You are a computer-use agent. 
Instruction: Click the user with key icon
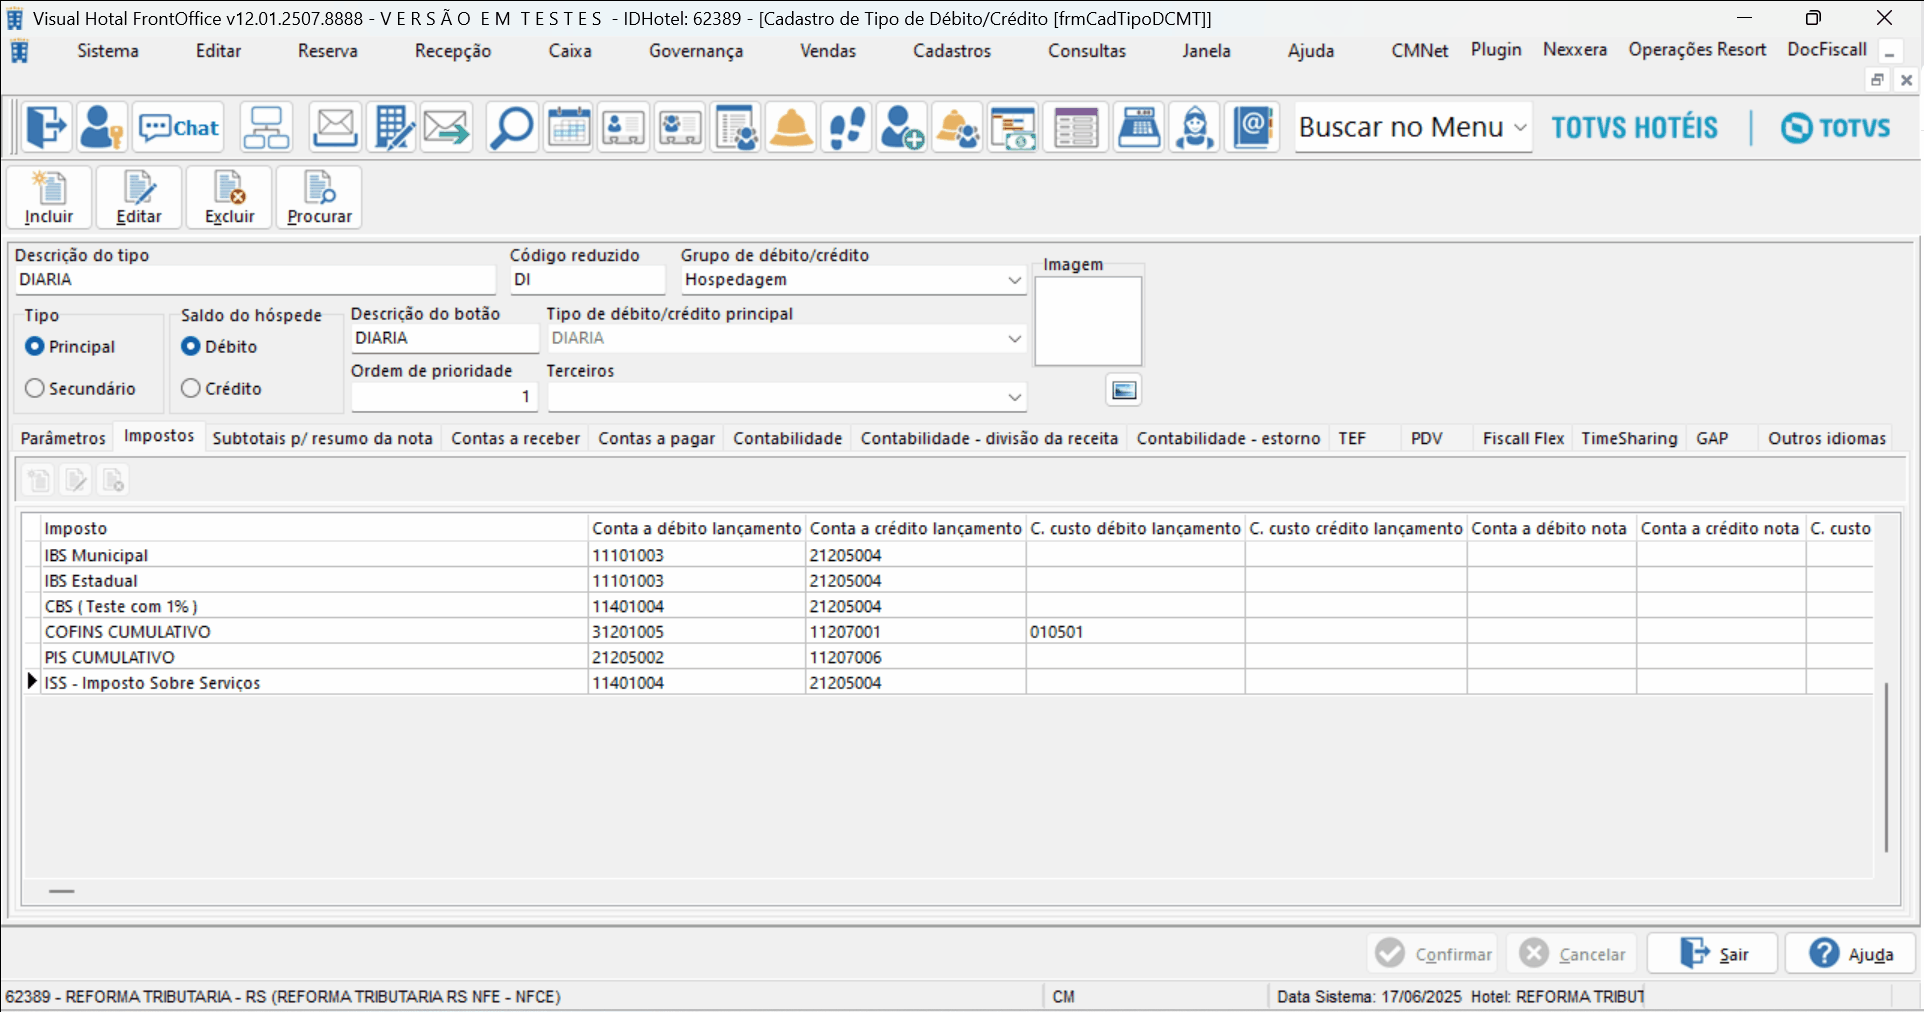click(x=101, y=128)
